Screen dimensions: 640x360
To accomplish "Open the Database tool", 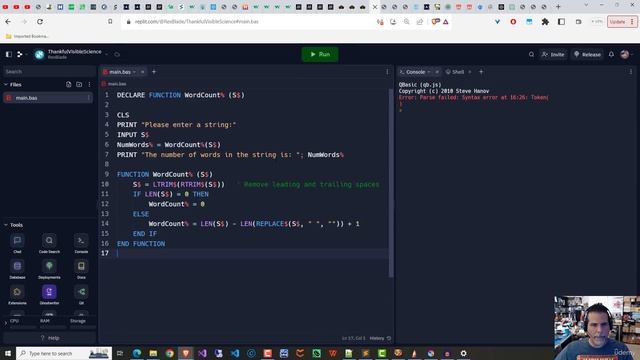I will pyautogui.click(x=17, y=269).
